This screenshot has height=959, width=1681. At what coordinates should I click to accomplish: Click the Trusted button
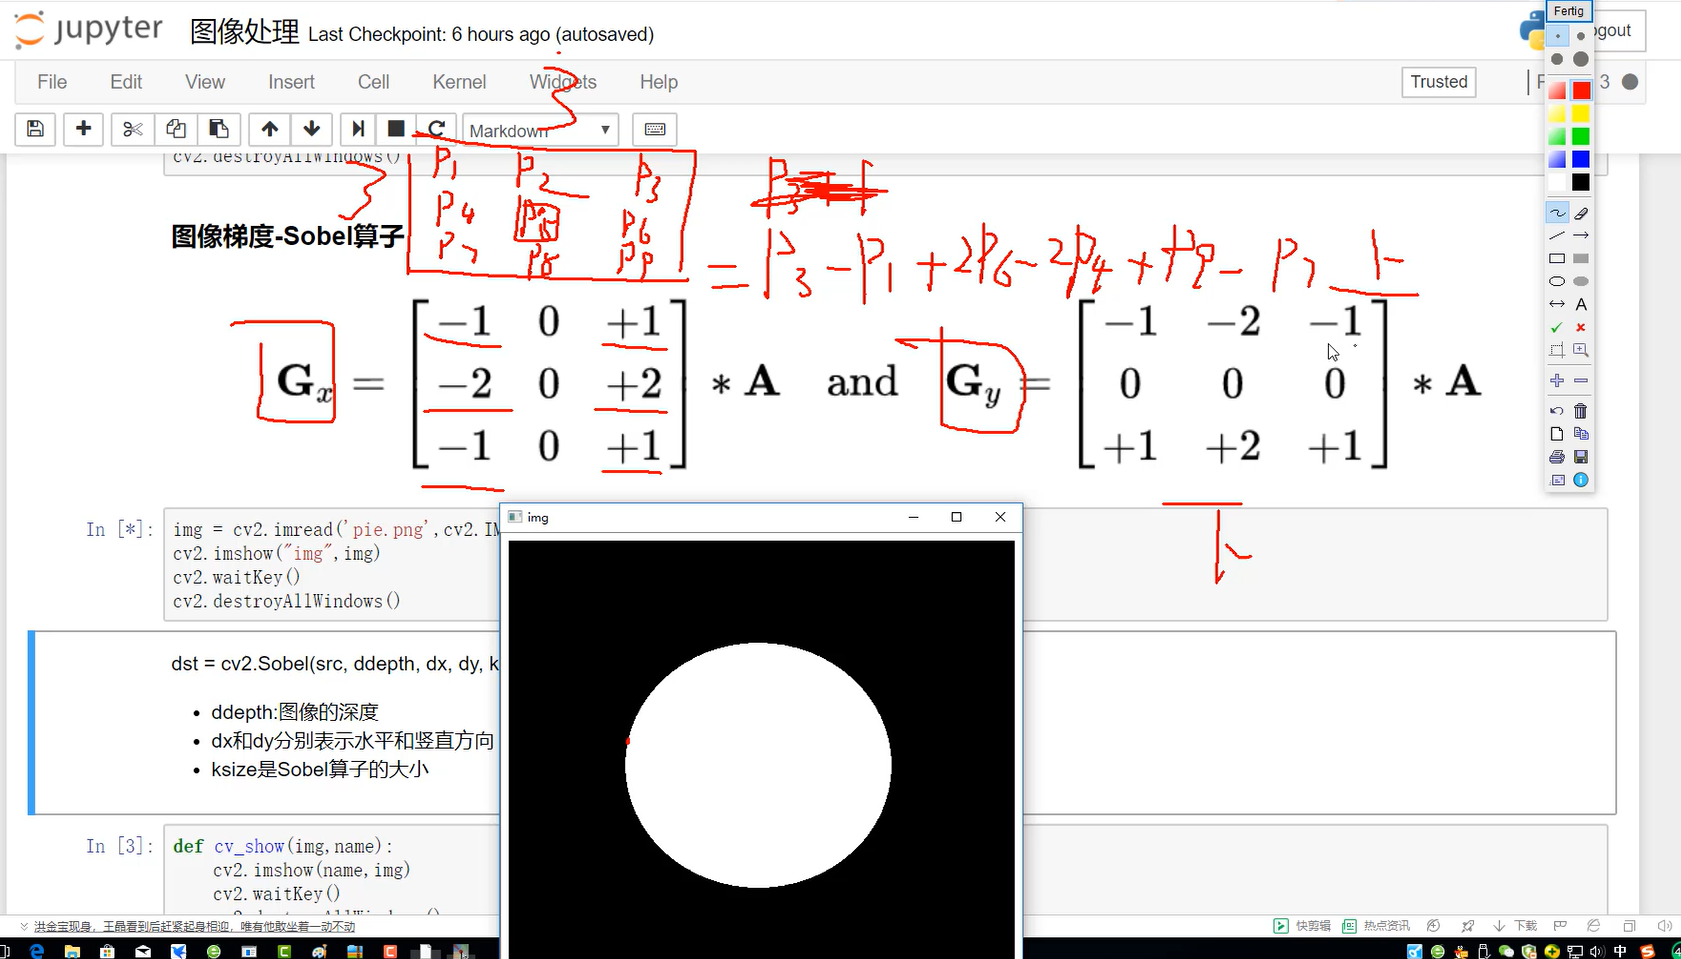tap(1438, 82)
